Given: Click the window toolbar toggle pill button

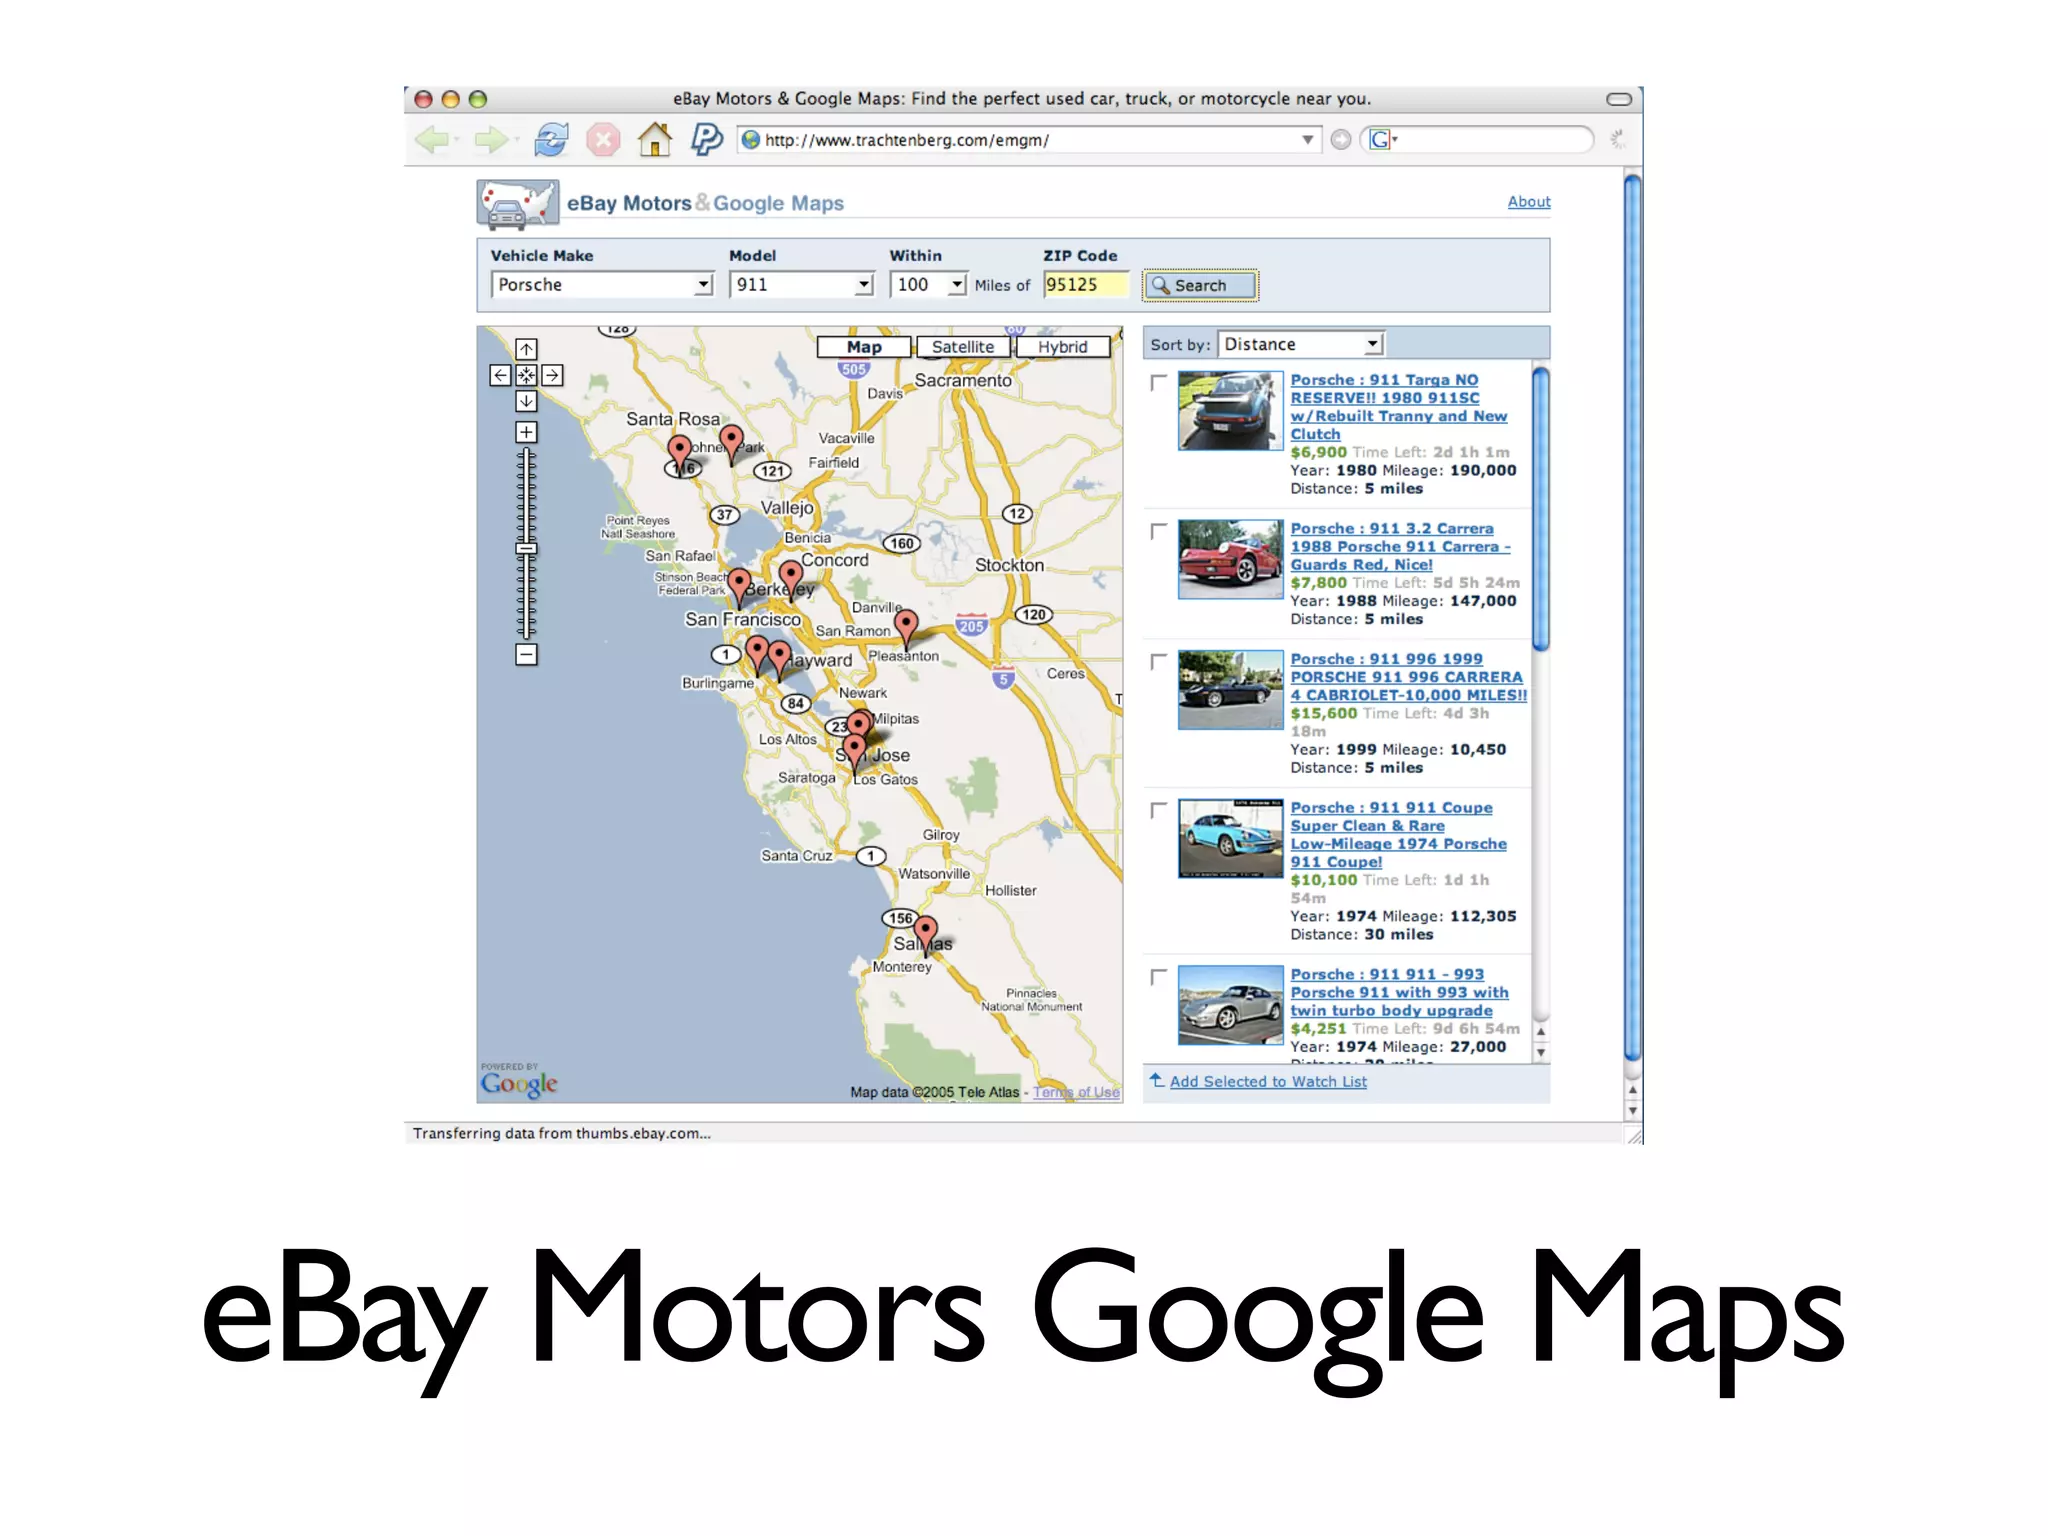Looking at the screenshot, I should tap(1619, 99).
